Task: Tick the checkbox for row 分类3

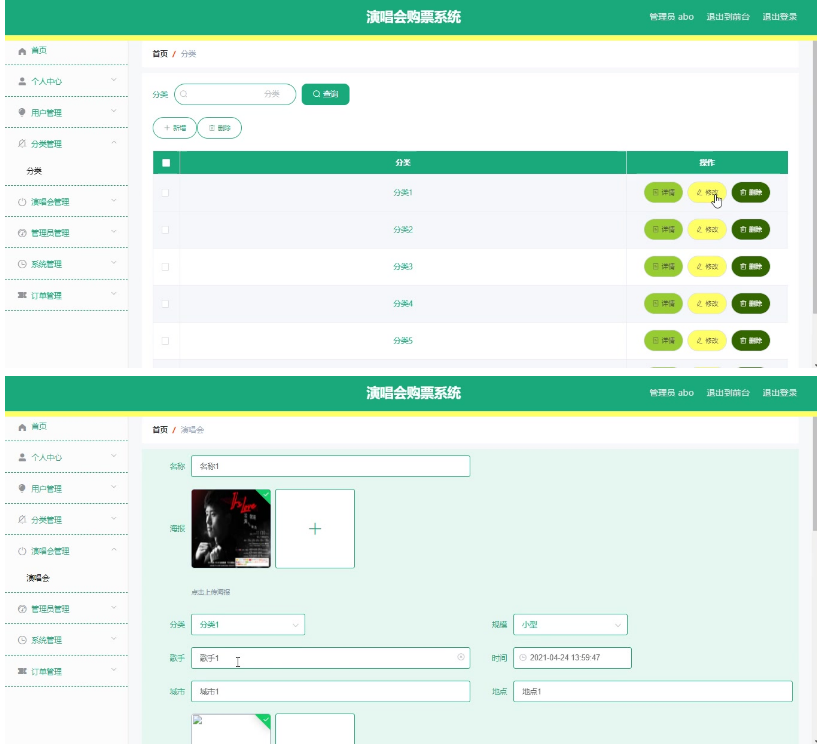Action: tap(165, 267)
